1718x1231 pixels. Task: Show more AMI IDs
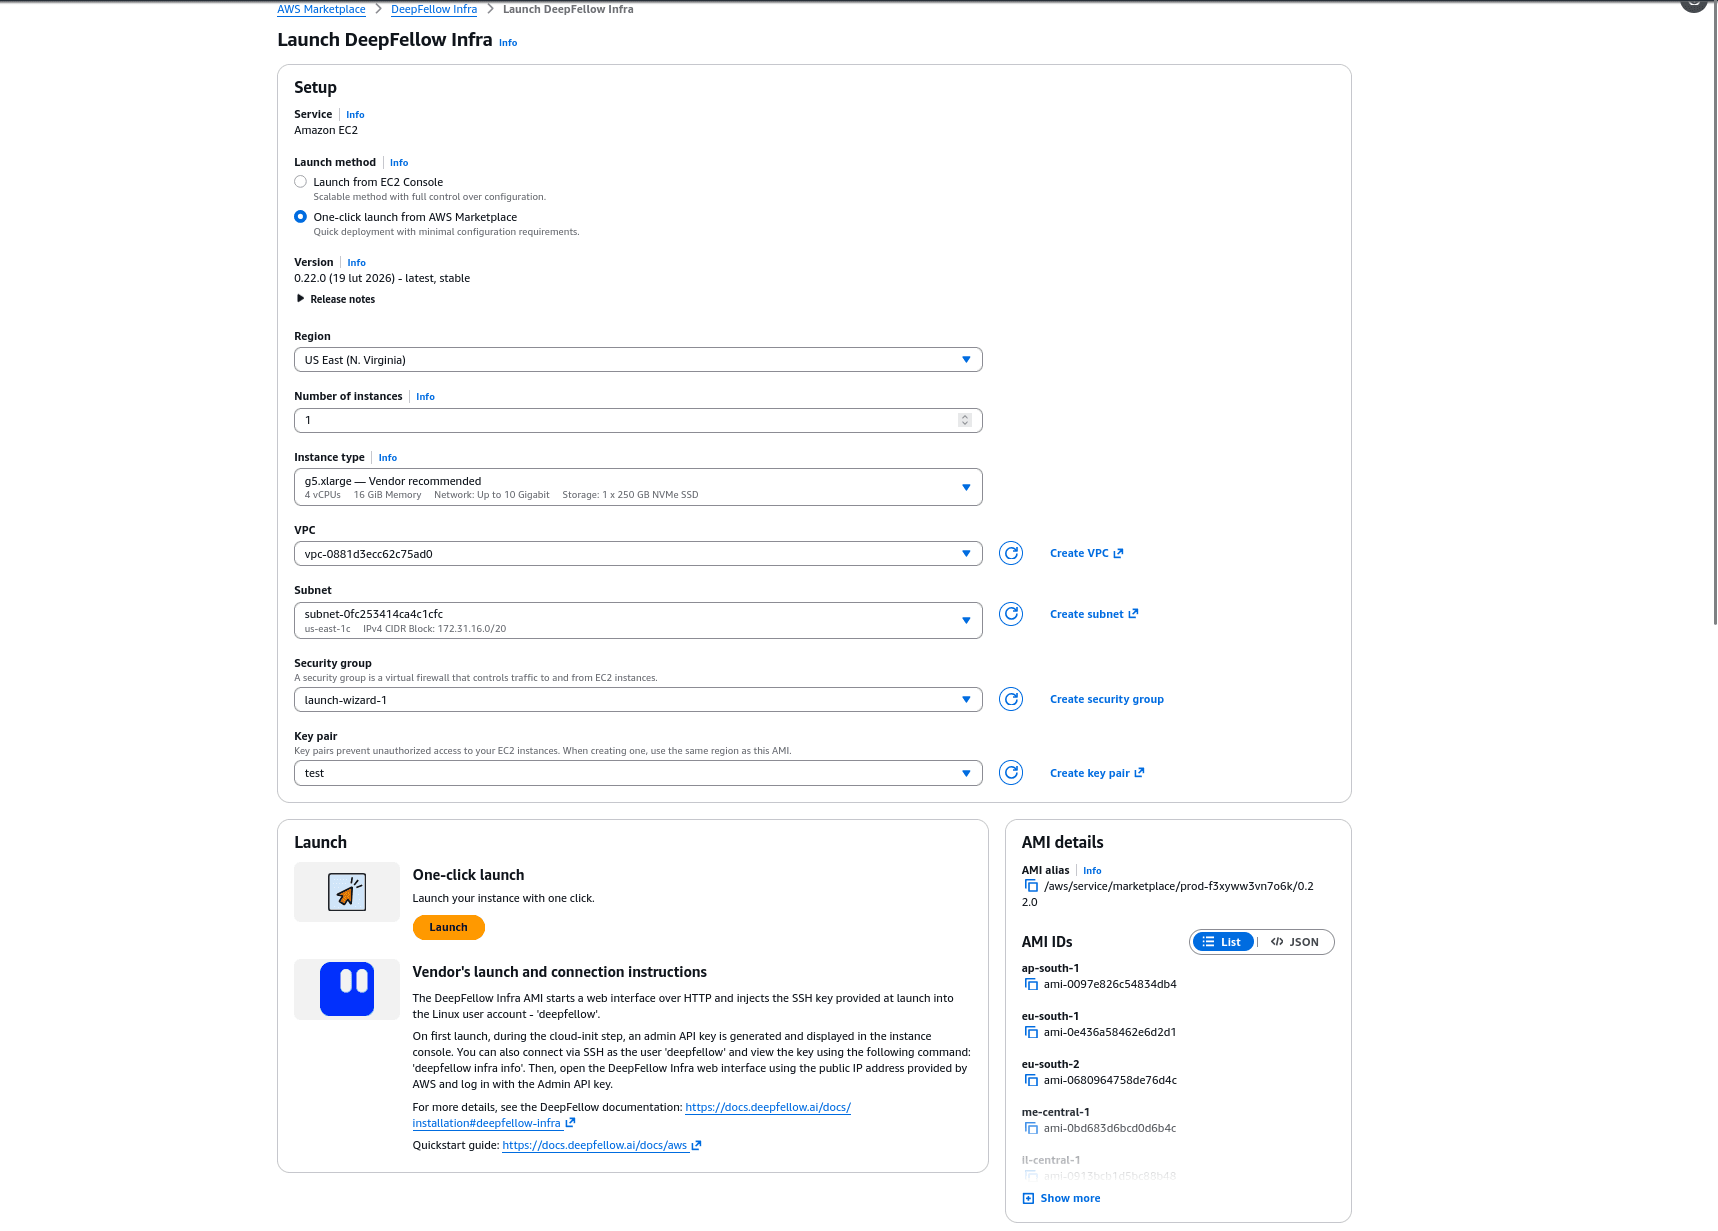1060,1197
